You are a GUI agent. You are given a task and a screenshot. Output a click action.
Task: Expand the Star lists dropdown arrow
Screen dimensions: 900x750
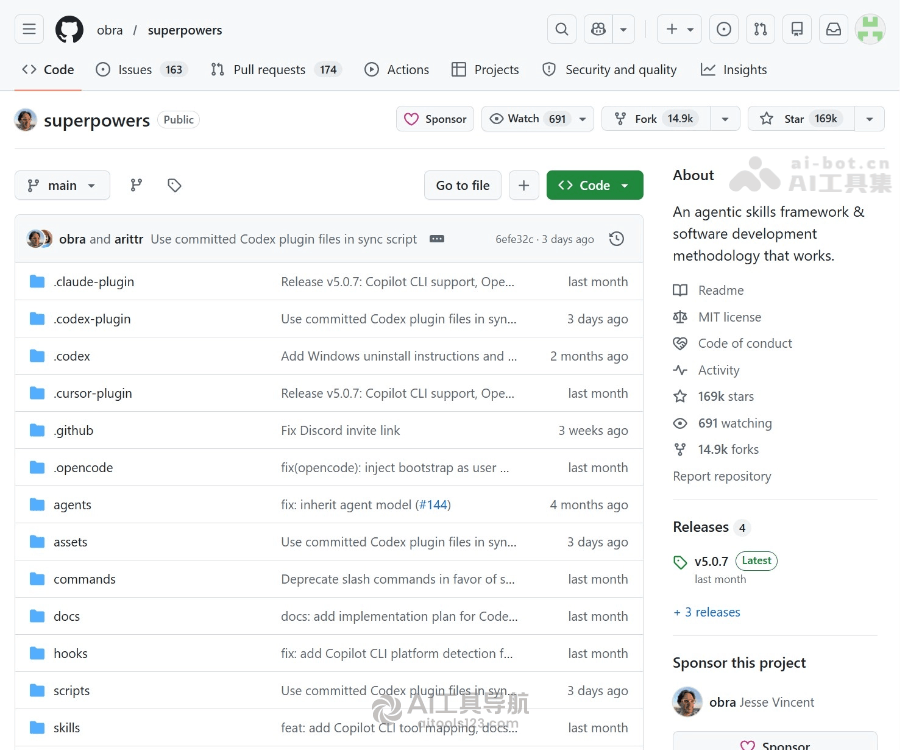click(870, 119)
